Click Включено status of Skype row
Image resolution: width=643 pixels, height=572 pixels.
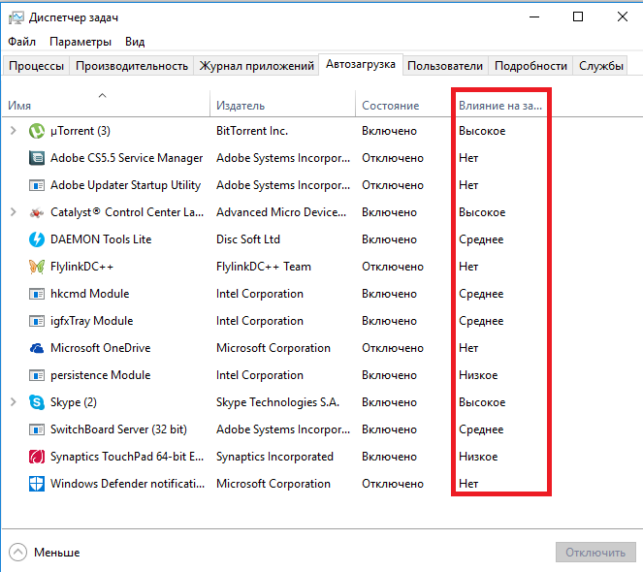[389, 402]
